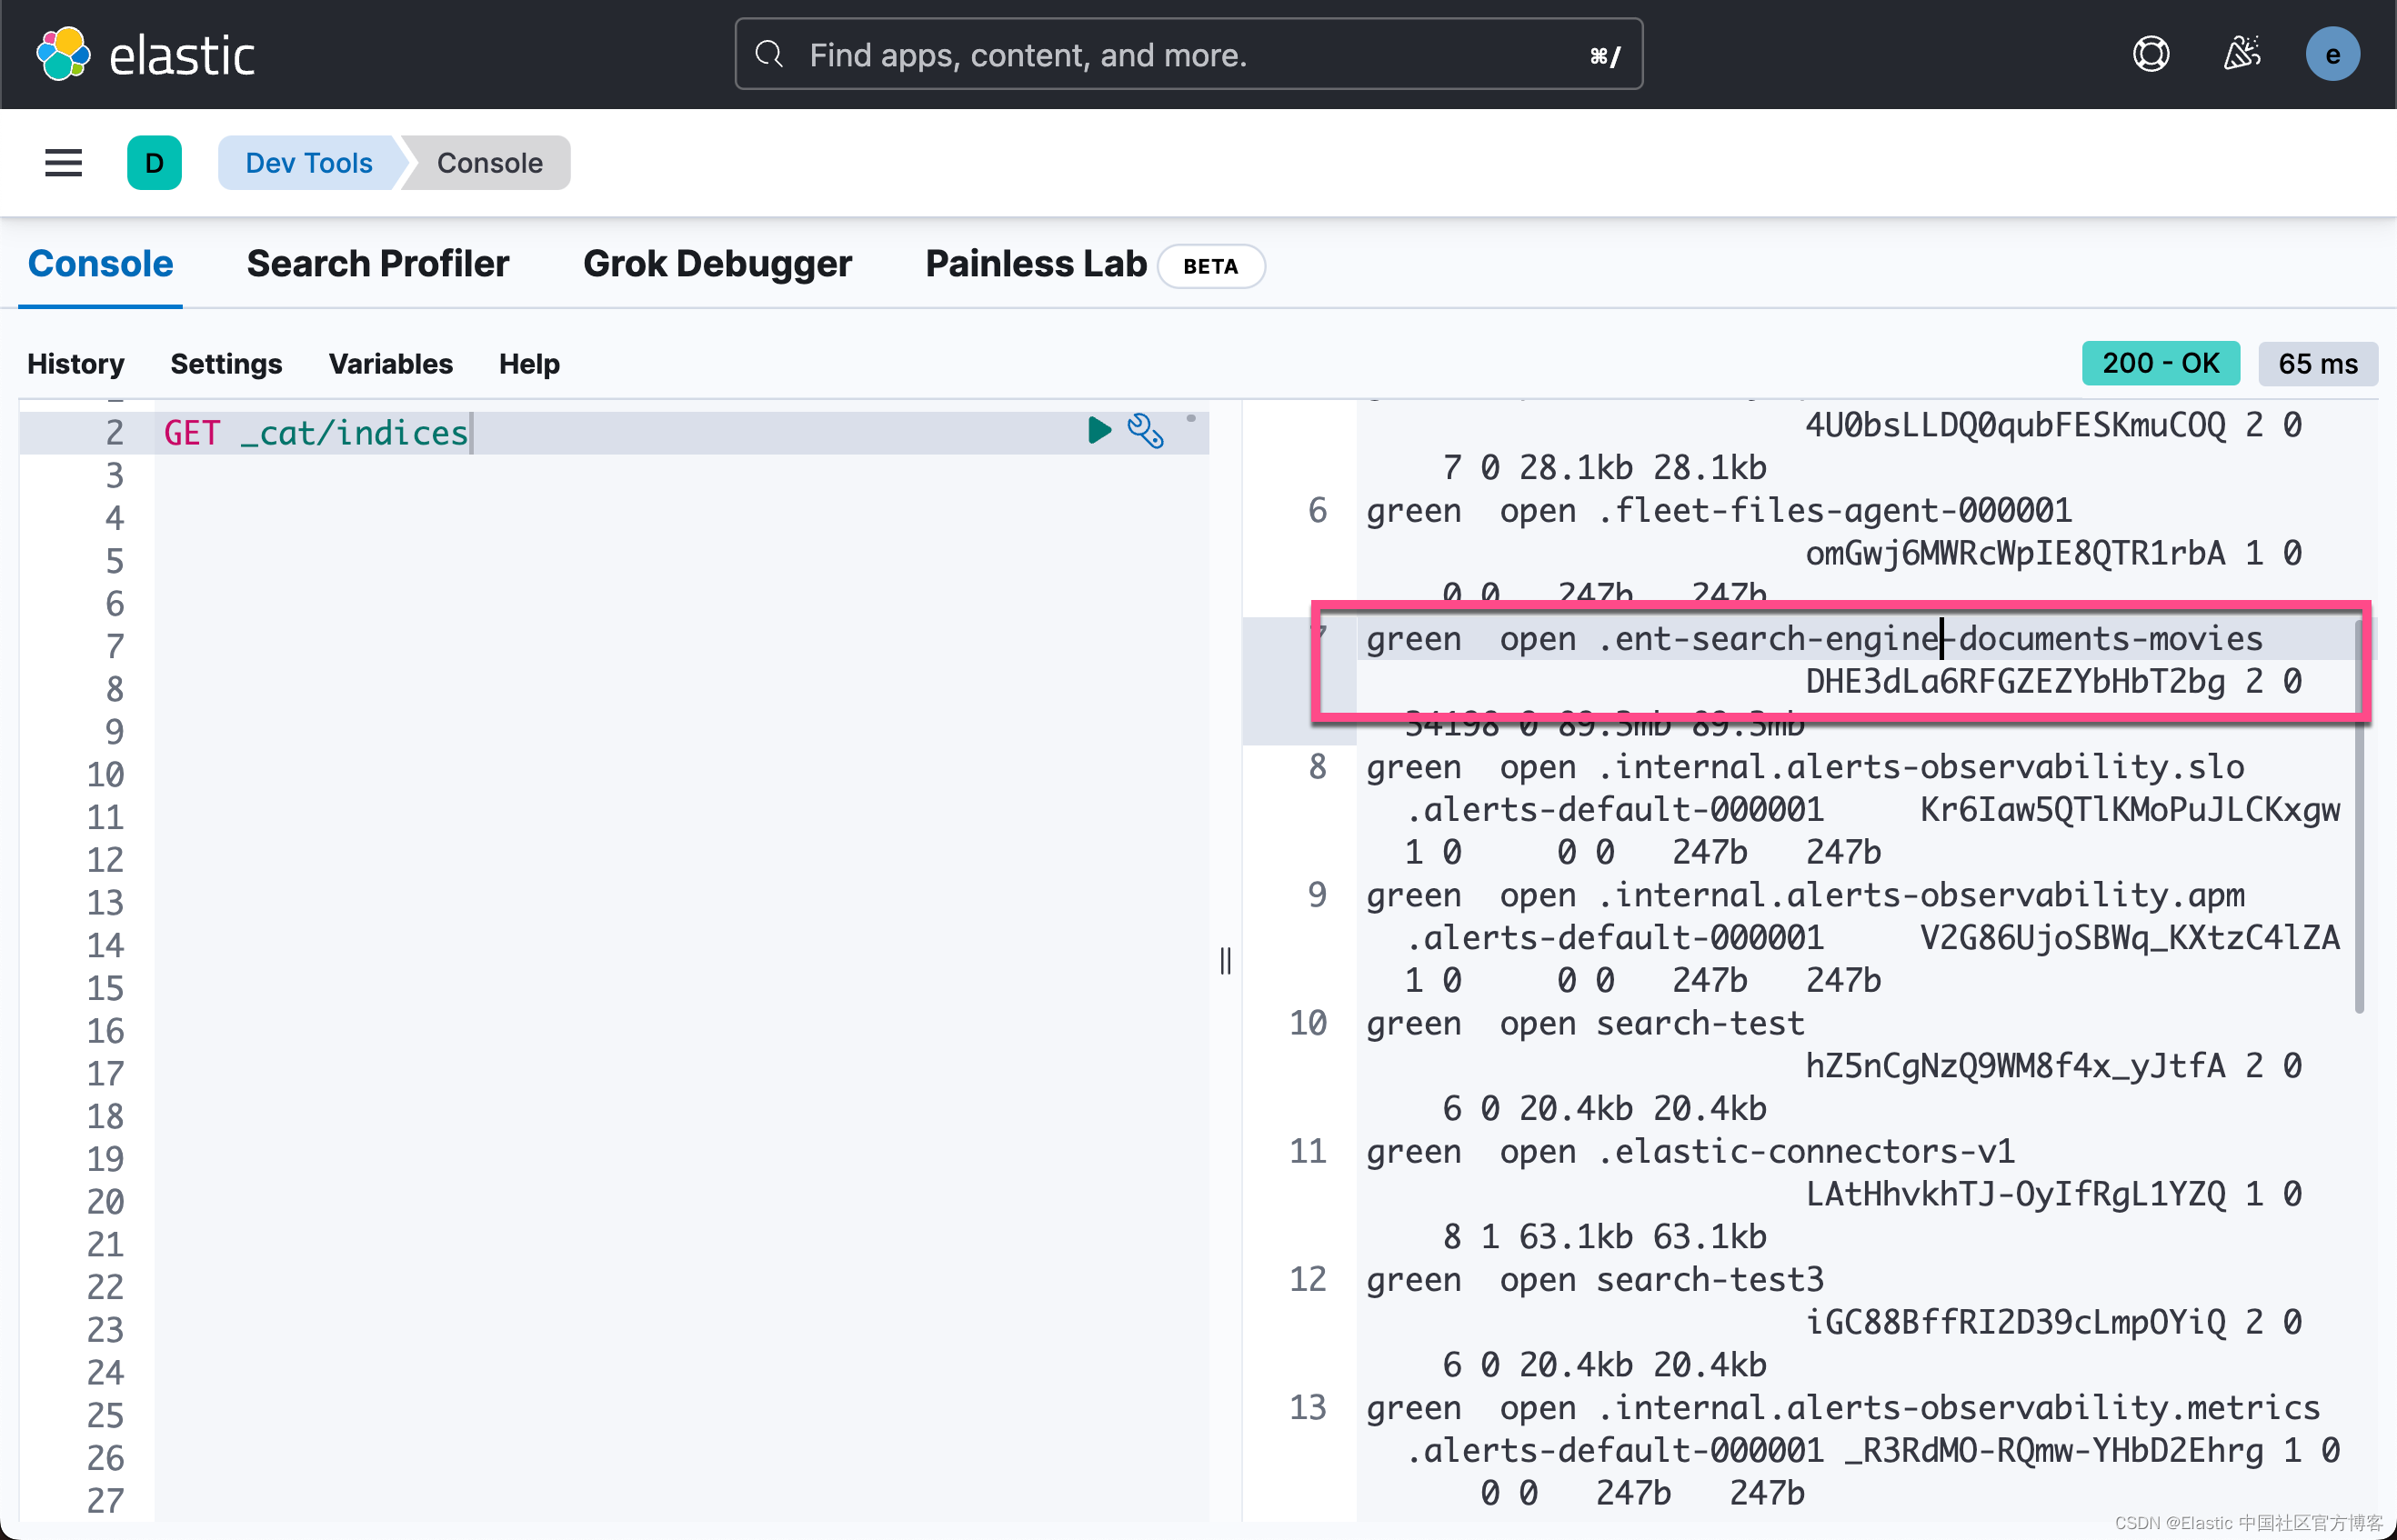The width and height of the screenshot is (2397, 1540).
Task: Click the Console breadcrumb
Action: pyautogui.click(x=490, y=162)
